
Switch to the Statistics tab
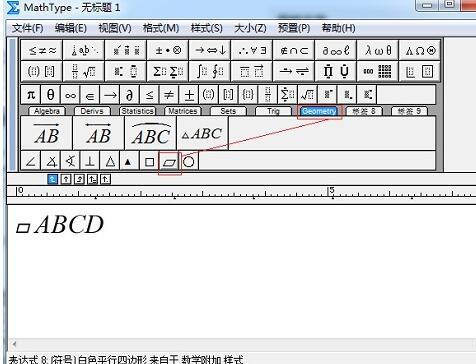click(x=137, y=111)
